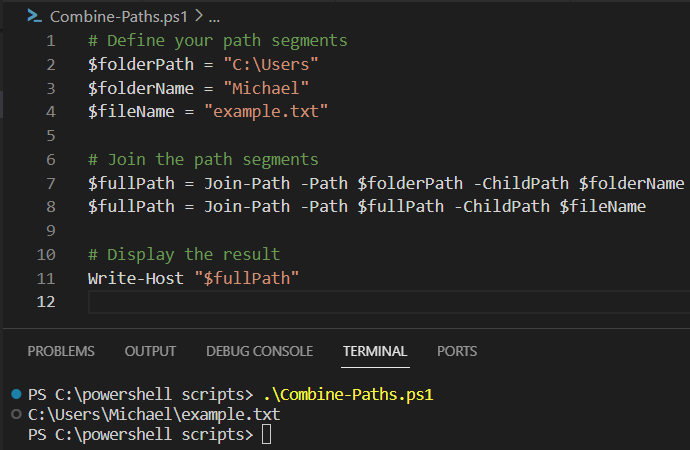Switch to the PROBLEMS tab
690x450 pixels.
tap(61, 351)
